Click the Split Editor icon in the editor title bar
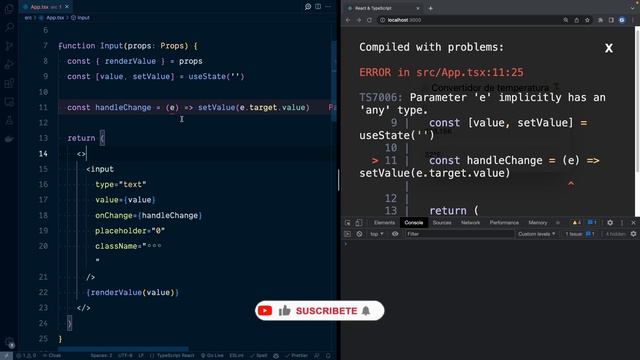The height and width of the screenshot is (360, 640). click(318, 7)
